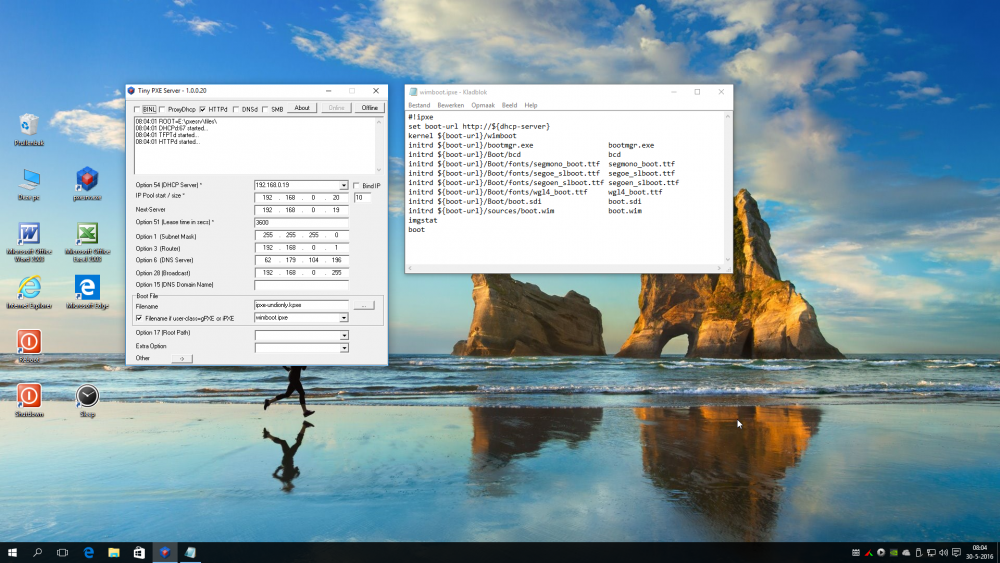Expand the Option 54 DHCP Server dropdown

(344, 186)
